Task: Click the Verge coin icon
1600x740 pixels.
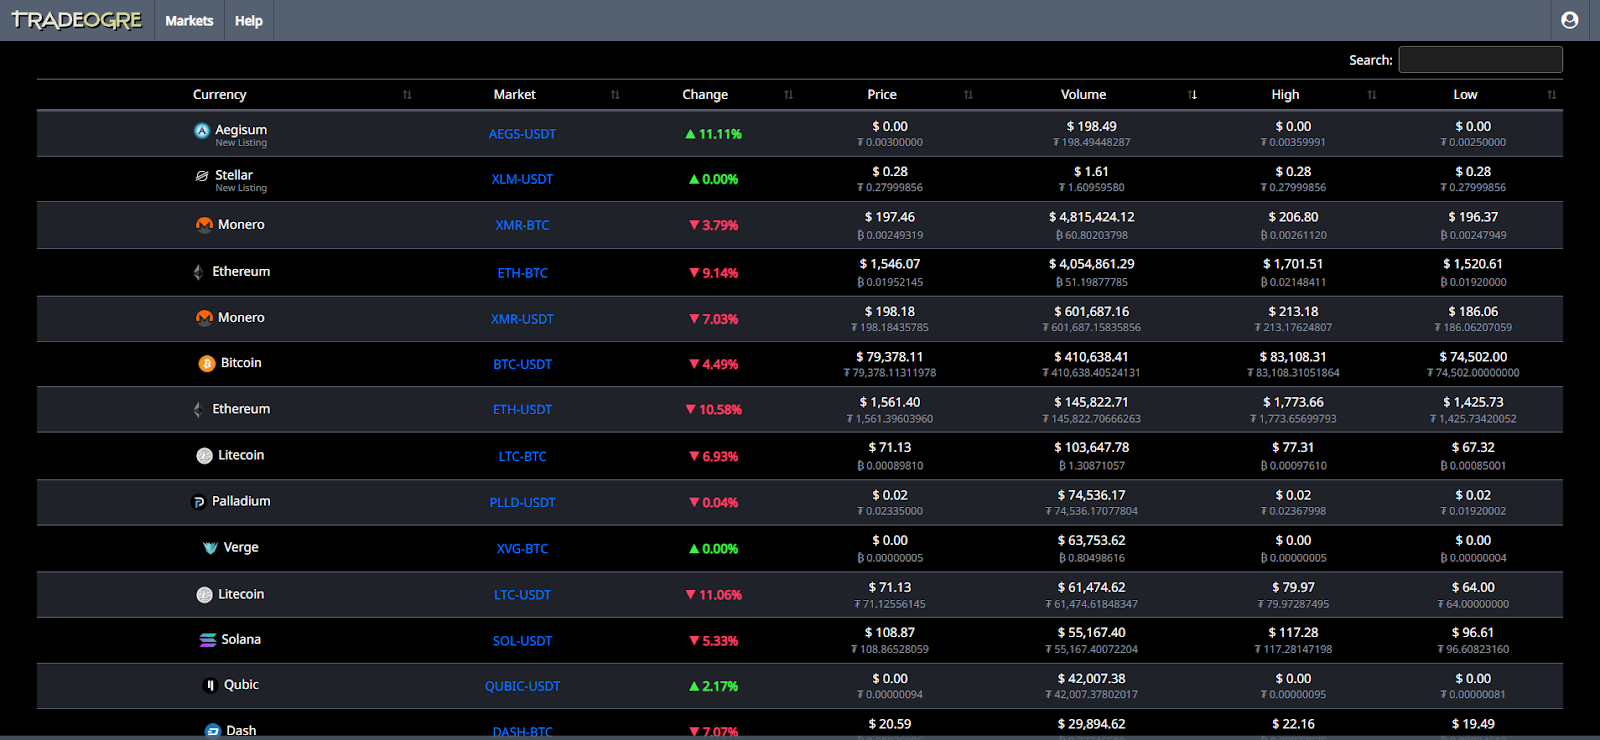Action: point(210,548)
